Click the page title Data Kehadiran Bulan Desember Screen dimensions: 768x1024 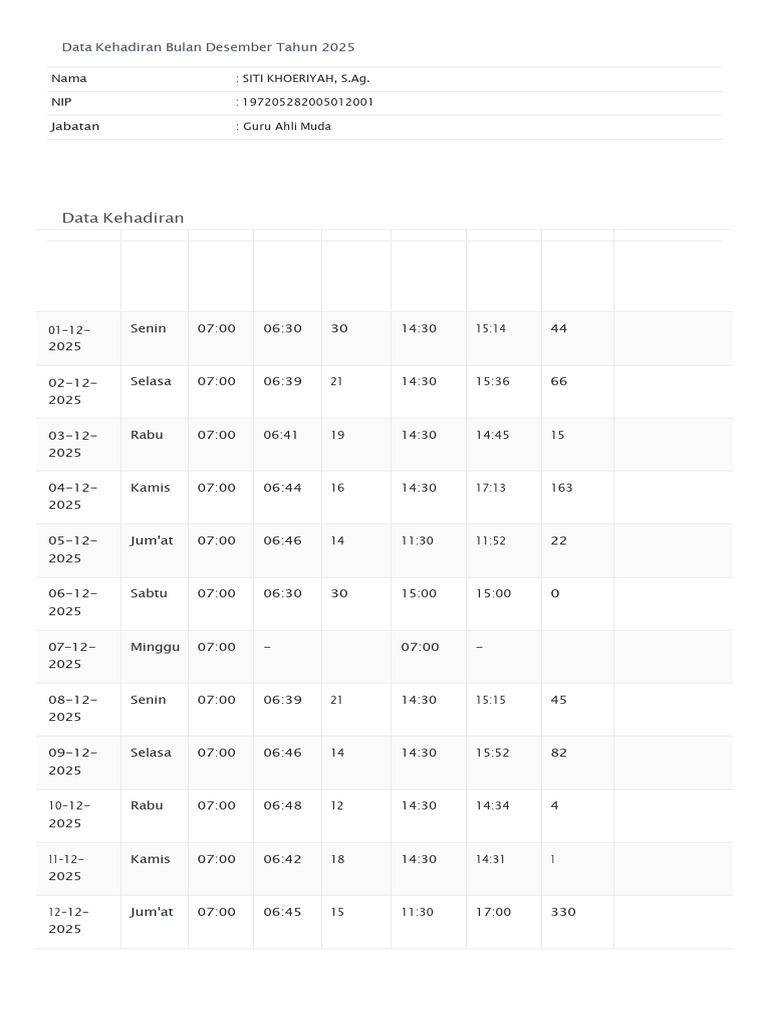pyautogui.click(x=208, y=47)
